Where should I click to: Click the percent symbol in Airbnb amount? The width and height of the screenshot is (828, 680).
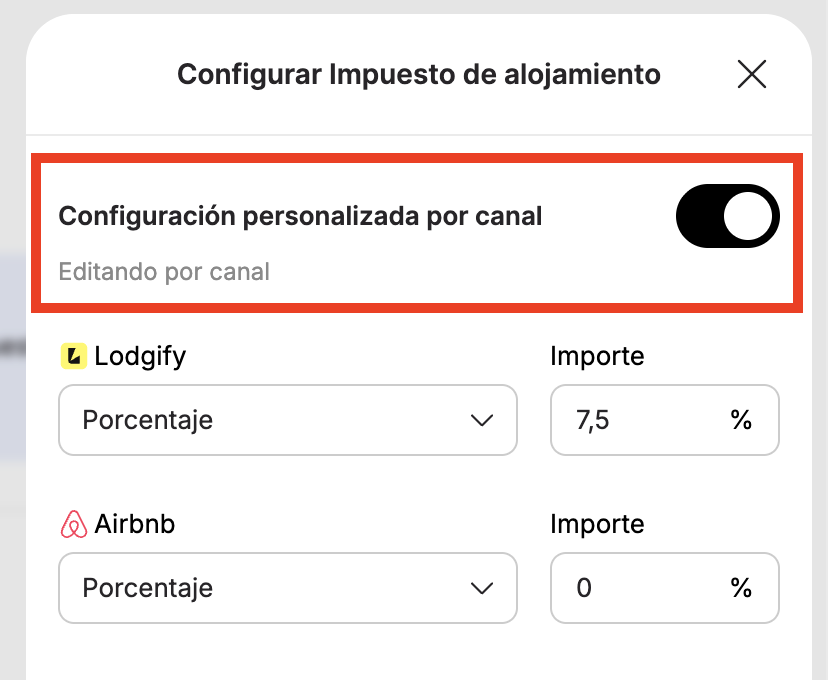[741, 588]
